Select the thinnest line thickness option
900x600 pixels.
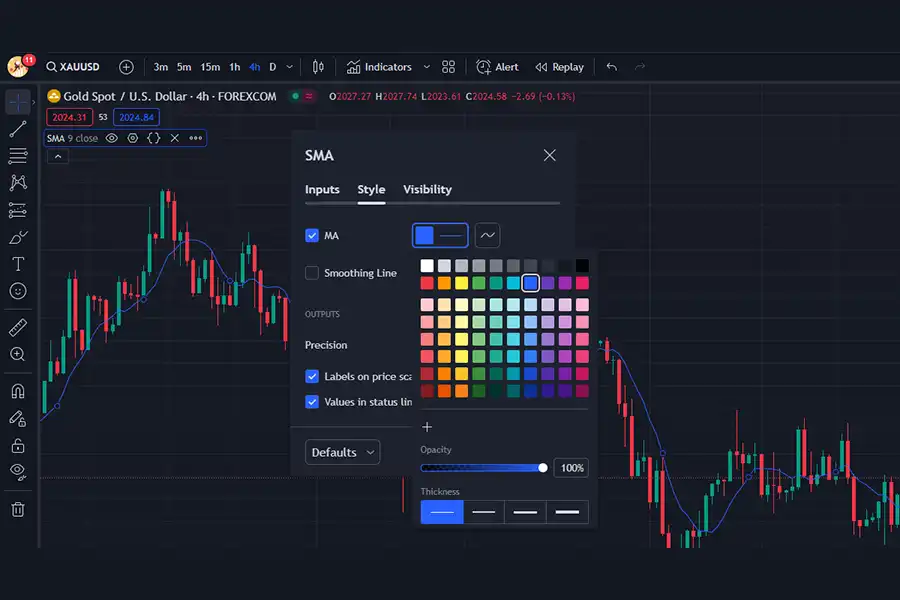[x=442, y=512]
